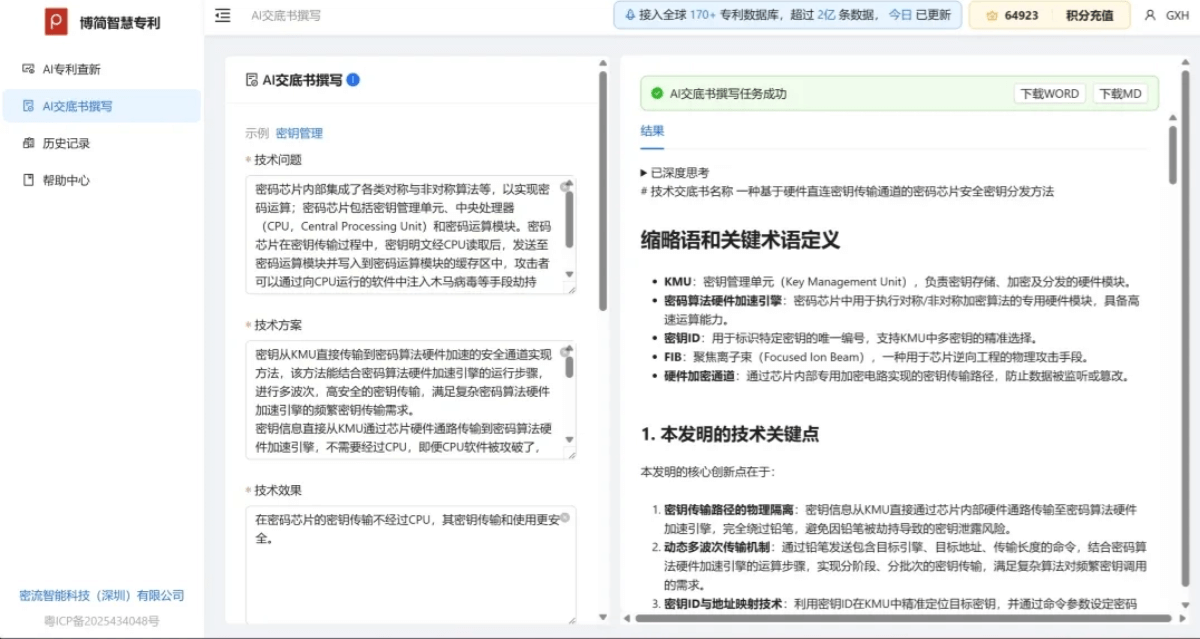
Task: Load the 密钥管理 example link
Action: 299,133
